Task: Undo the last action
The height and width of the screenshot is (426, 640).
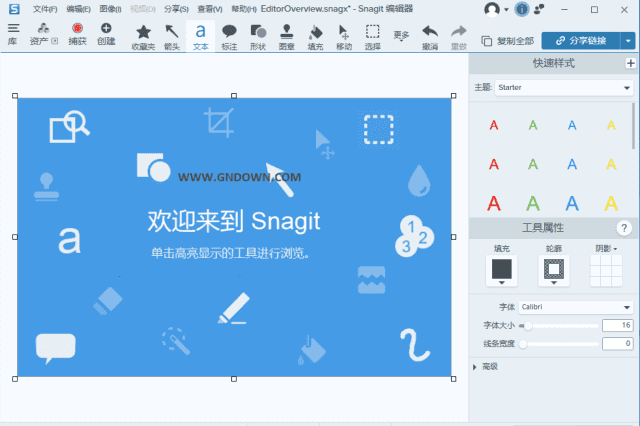Action: (x=430, y=37)
